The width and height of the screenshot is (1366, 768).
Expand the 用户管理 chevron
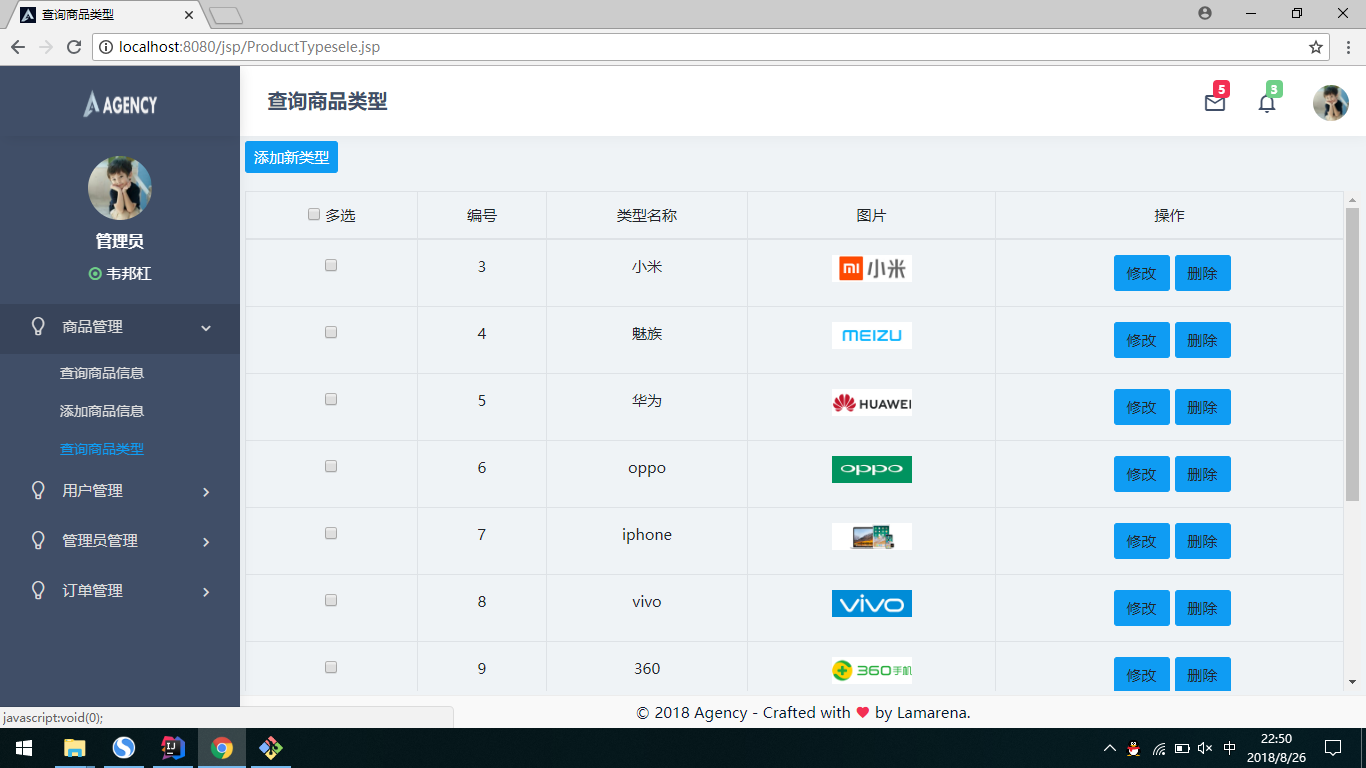coord(206,492)
